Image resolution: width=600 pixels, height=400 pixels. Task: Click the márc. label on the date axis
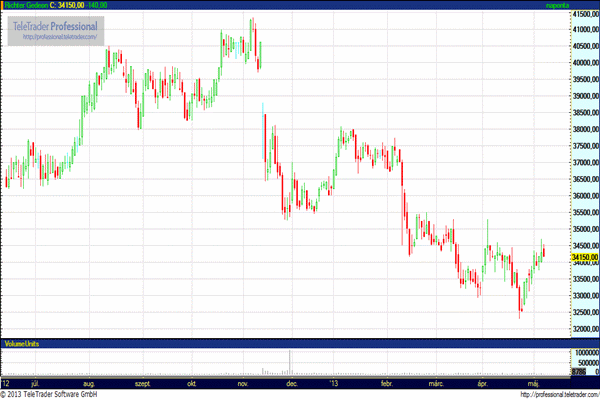click(x=435, y=383)
